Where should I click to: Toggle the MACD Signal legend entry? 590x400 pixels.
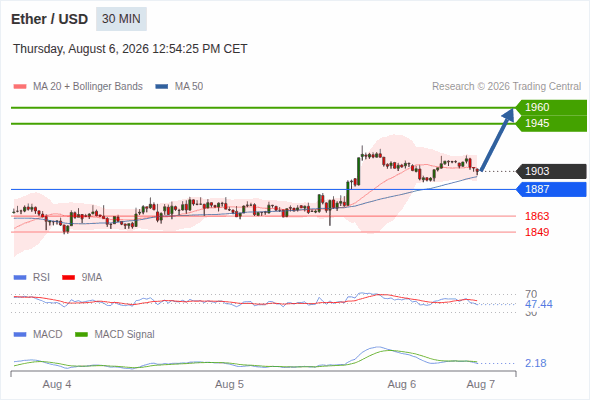pos(115,334)
